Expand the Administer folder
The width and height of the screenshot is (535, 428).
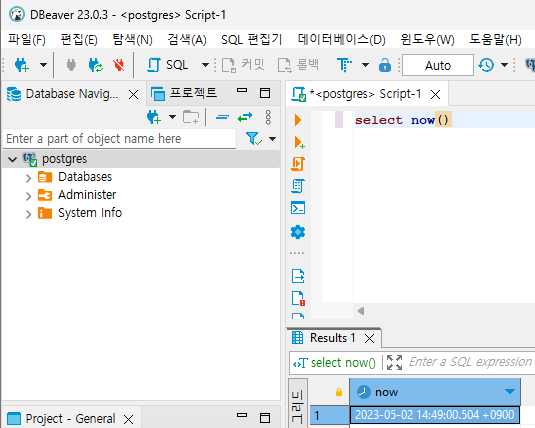(x=28, y=196)
